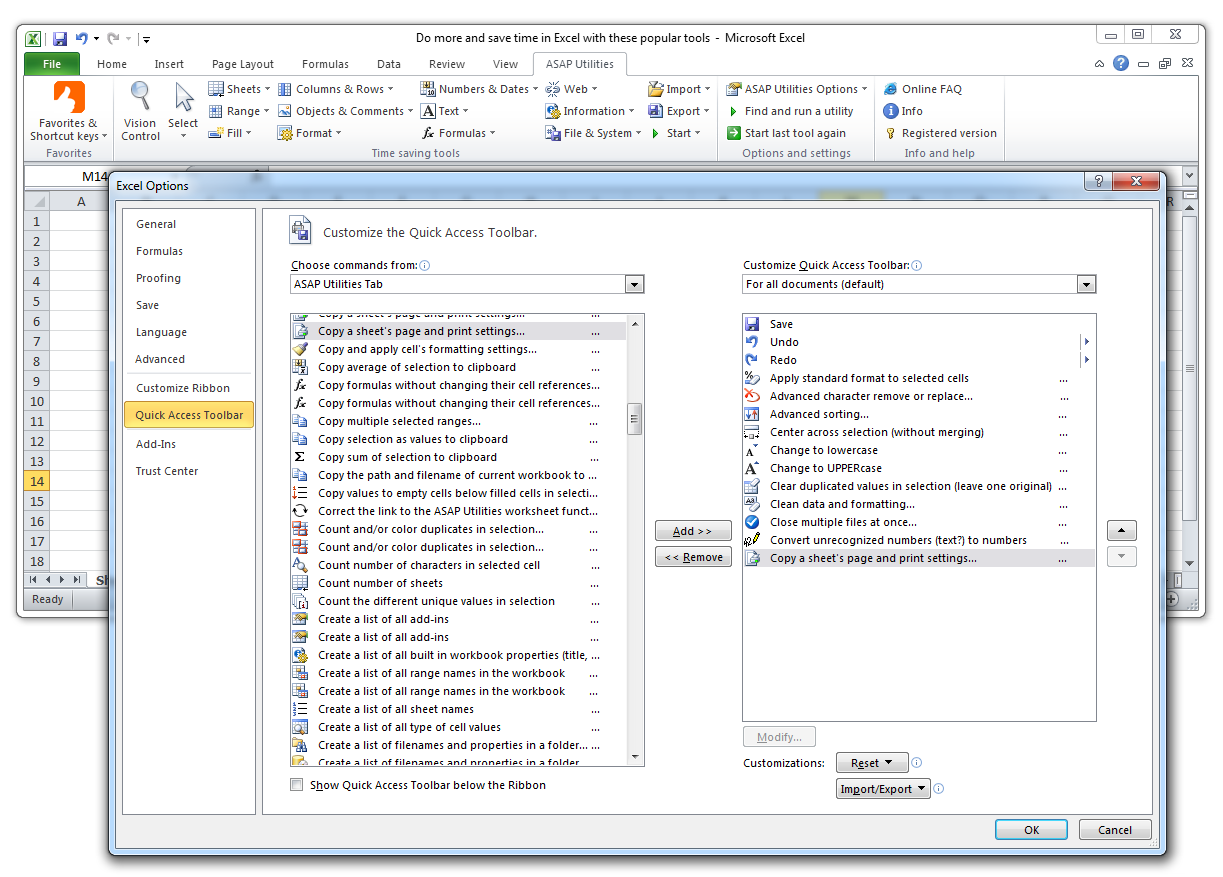Select Advanced sorting icon in right list
The image size is (1223, 877).
tap(752, 414)
